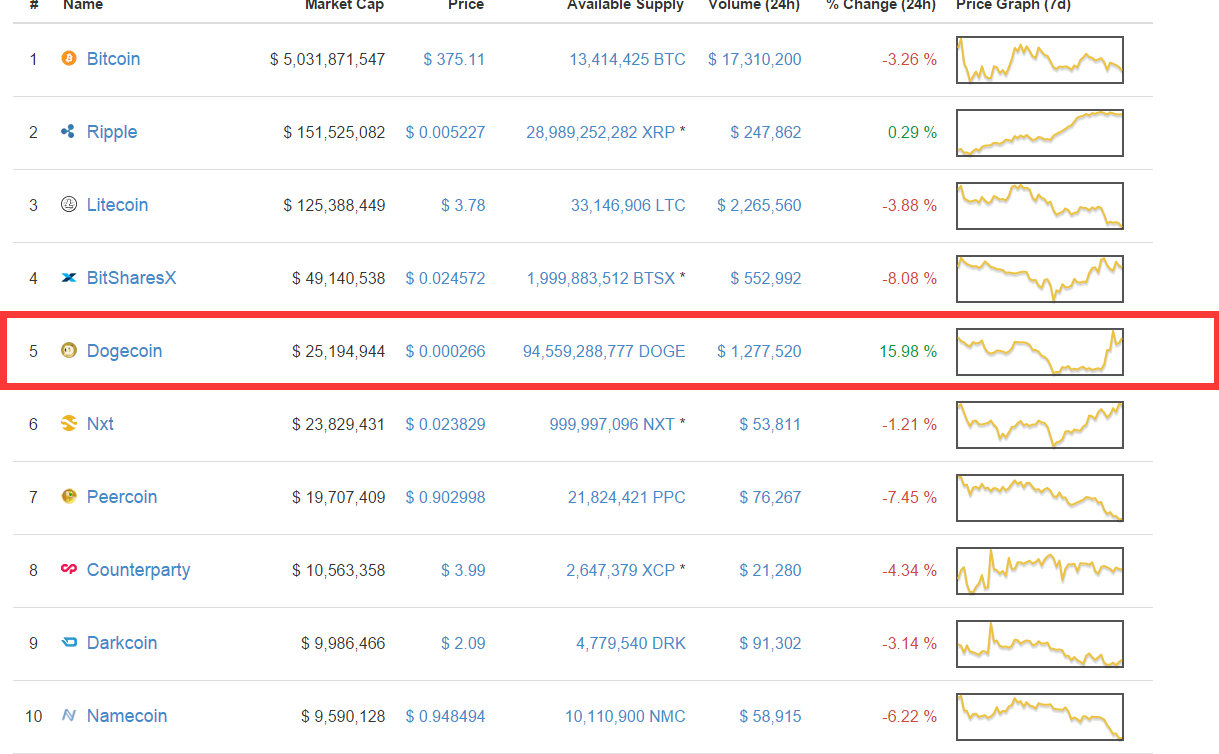Image resolution: width=1219 pixels, height=754 pixels.
Task: Open the BitSharesX name link
Action: (131, 278)
